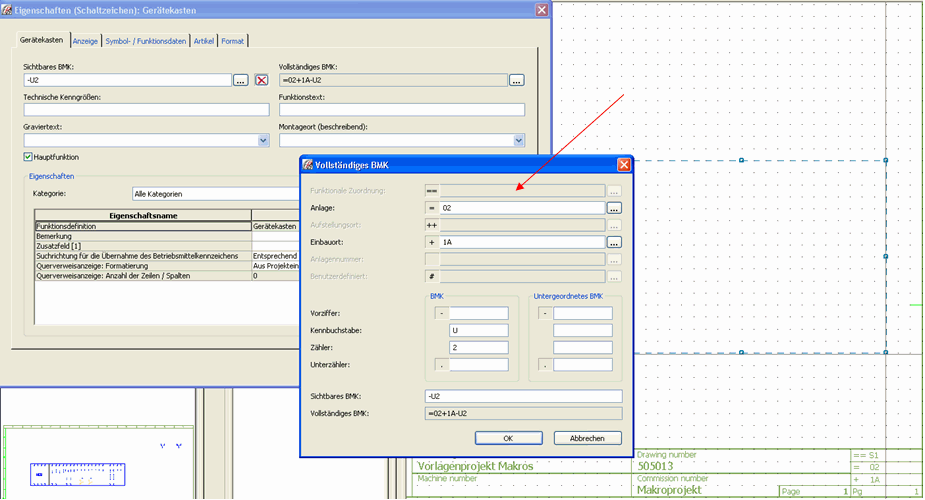Image resolution: width=925 pixels, height=500 pixels.
Task: Click the '.' prefix button in BMK Unterzähler
Action: point(441,365)
